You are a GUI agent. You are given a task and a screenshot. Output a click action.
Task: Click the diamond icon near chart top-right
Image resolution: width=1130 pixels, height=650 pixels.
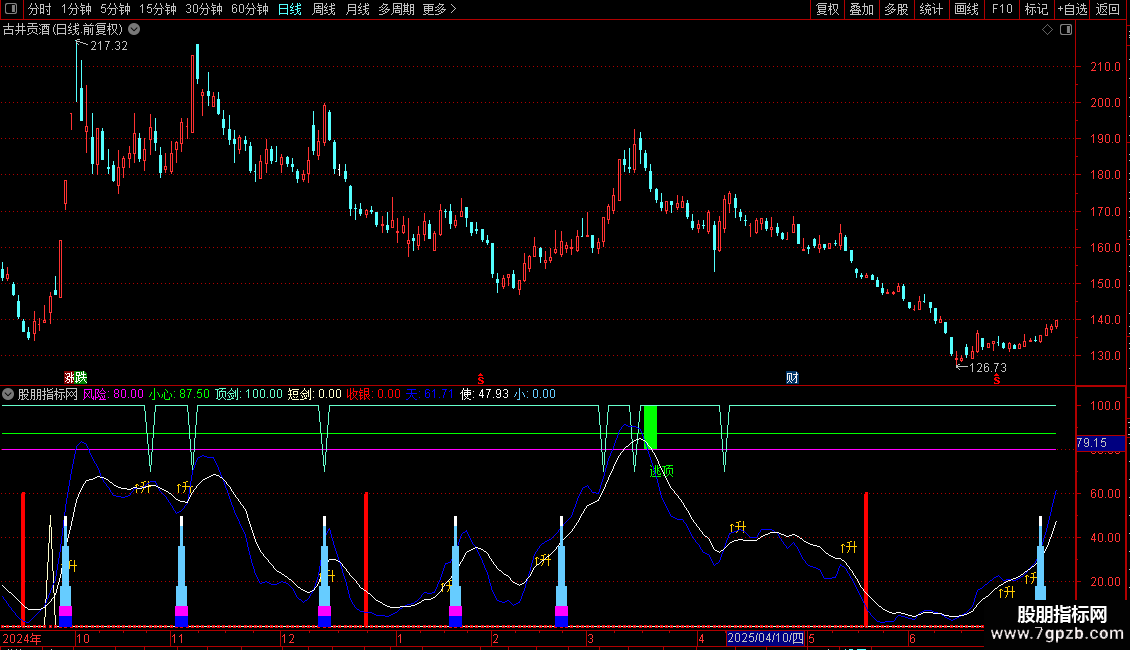pos(1047,30)
